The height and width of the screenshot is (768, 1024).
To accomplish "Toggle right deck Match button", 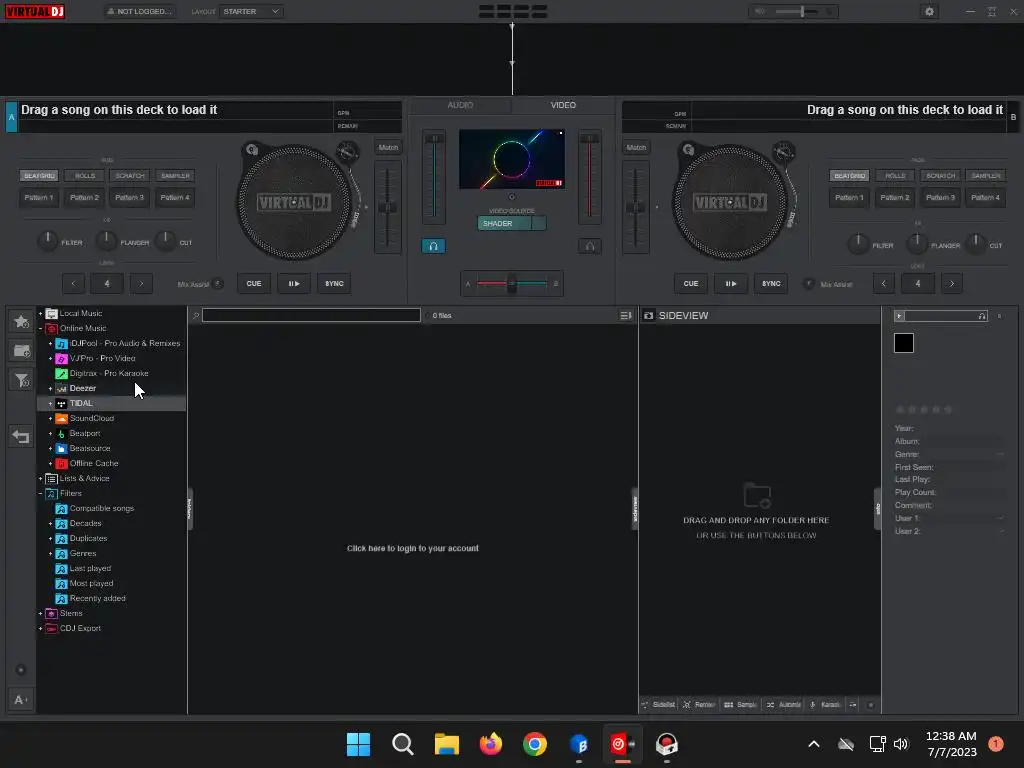I will (x=636, y=148).
